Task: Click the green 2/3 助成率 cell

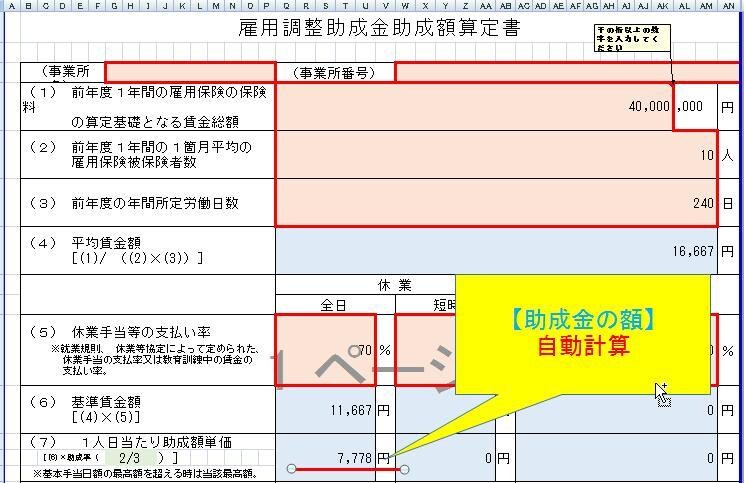Action: click(x=130, y=458)
